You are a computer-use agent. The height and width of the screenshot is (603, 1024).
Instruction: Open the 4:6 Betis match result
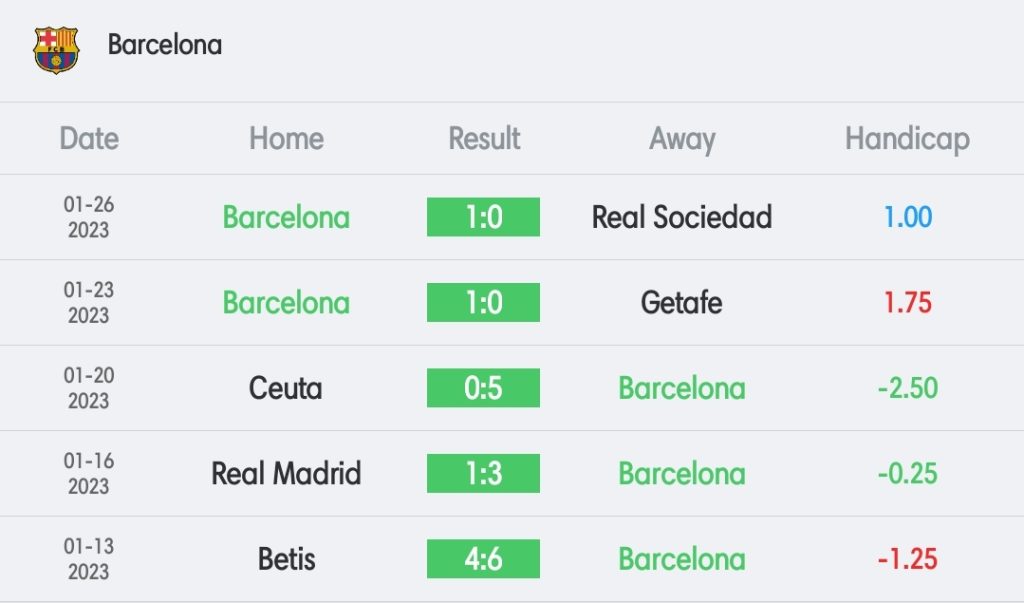pyautogui.click(x=483, y=559)
